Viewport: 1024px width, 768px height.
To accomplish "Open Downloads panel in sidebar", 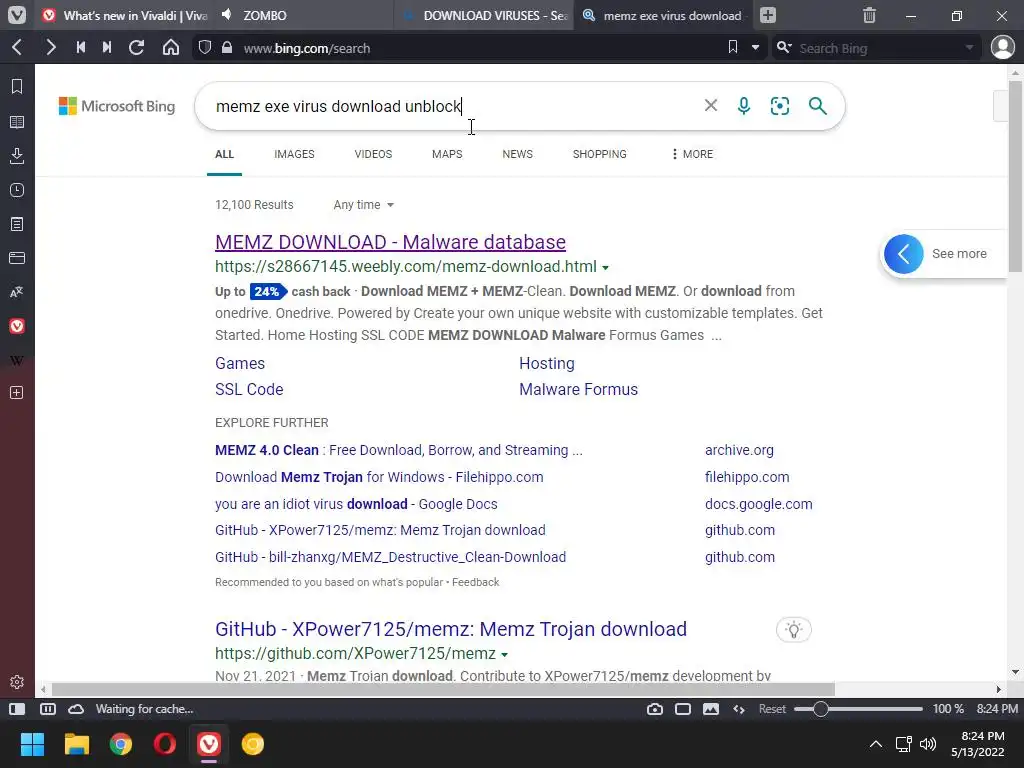I will pyautogui.click(x=17, y=155).
